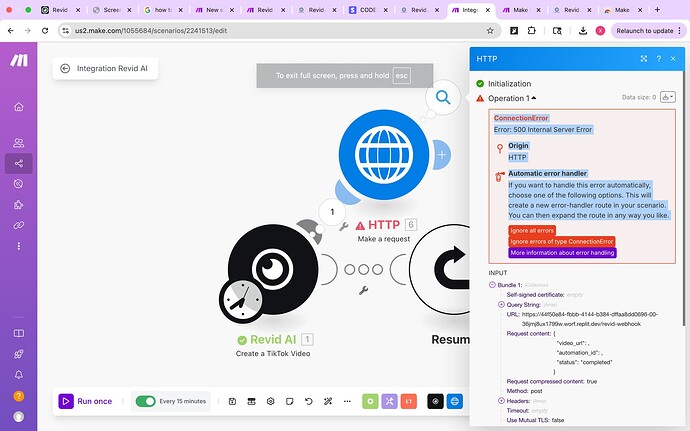The height and width of the screenshot is (431, 690).
Task: Click the HTTP panel vertical scrollbar
Action: coord(683,198)
